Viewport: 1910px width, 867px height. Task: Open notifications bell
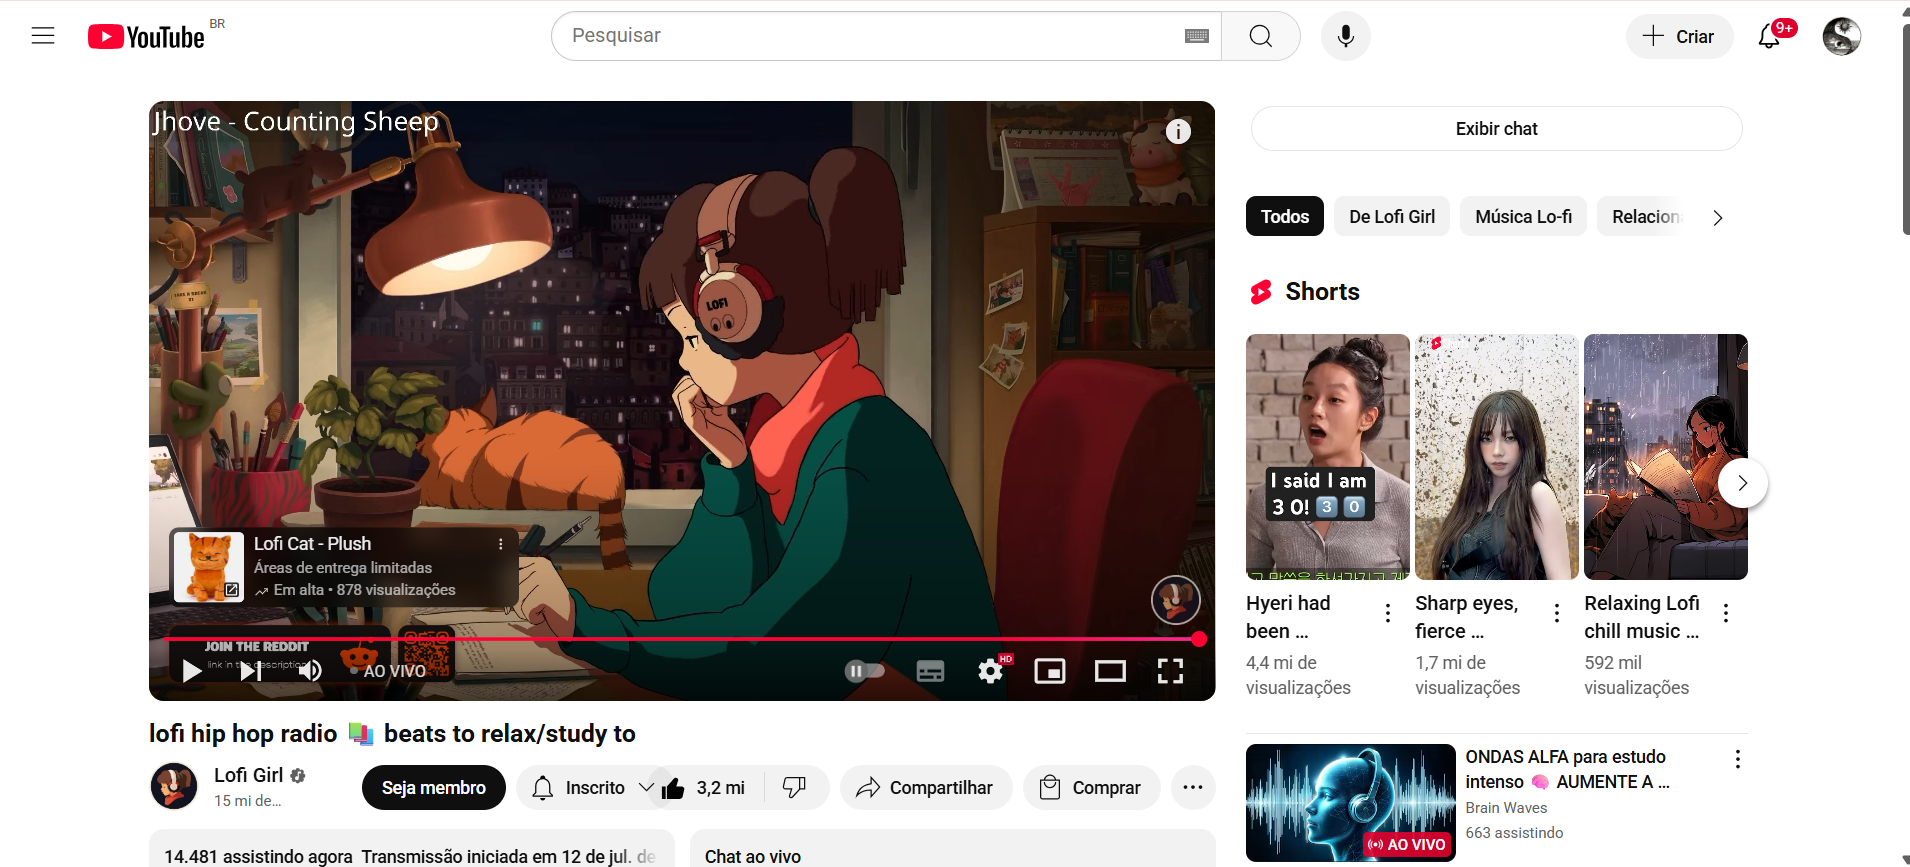click(x=1770, y=36)
